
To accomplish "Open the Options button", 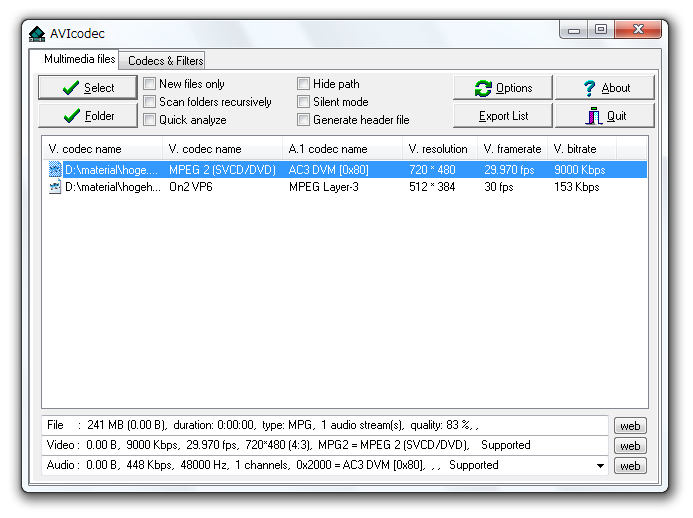I will (503, 88).
